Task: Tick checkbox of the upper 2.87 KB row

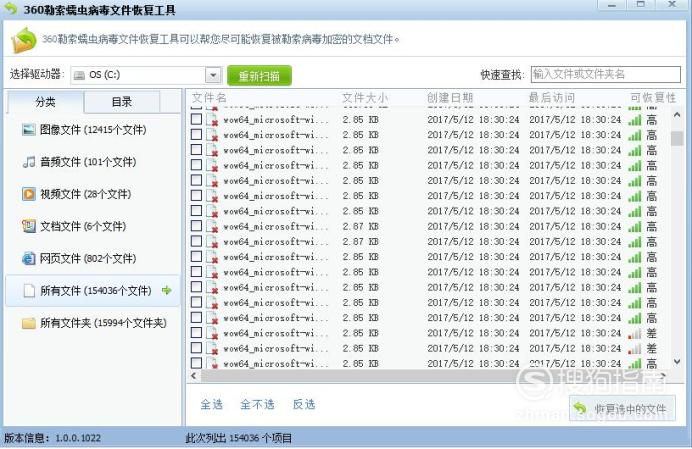Action: (196, 226)
